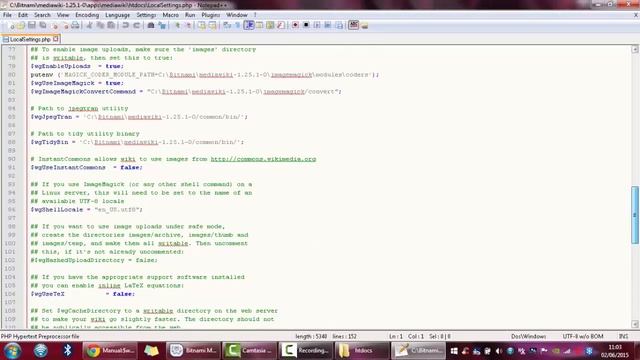640x360 pixels.
Task: Toggle the highlighted indent guide button
Action: pyautogui.click(x=249, y=25)
